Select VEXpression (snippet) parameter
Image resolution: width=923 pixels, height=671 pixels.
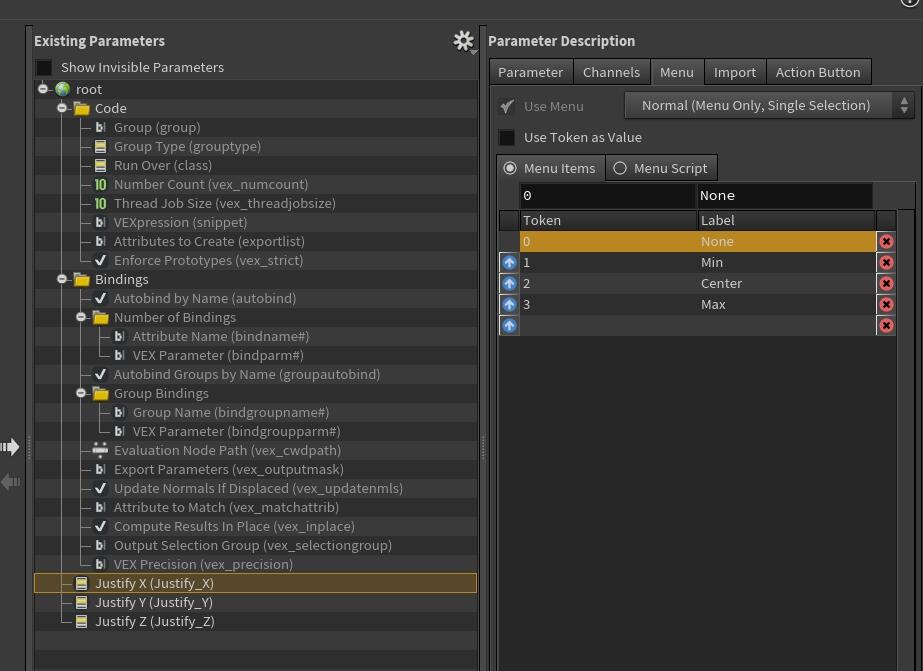pos(180,222)
